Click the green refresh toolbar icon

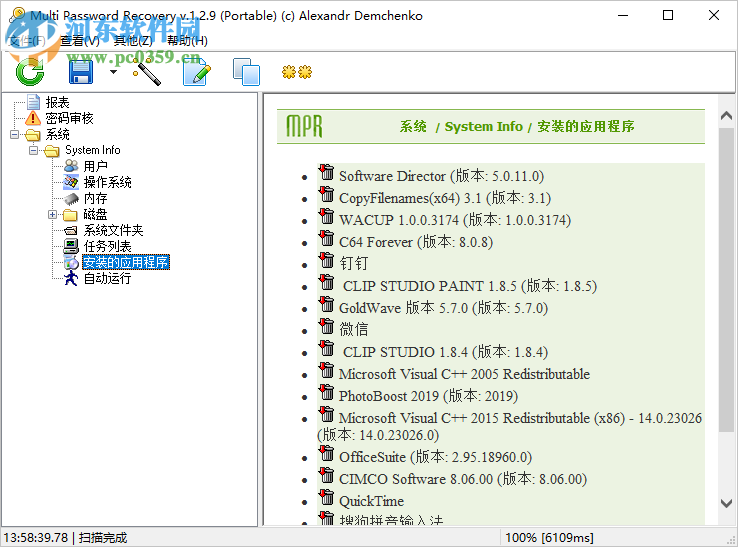(x=30, y=72)
